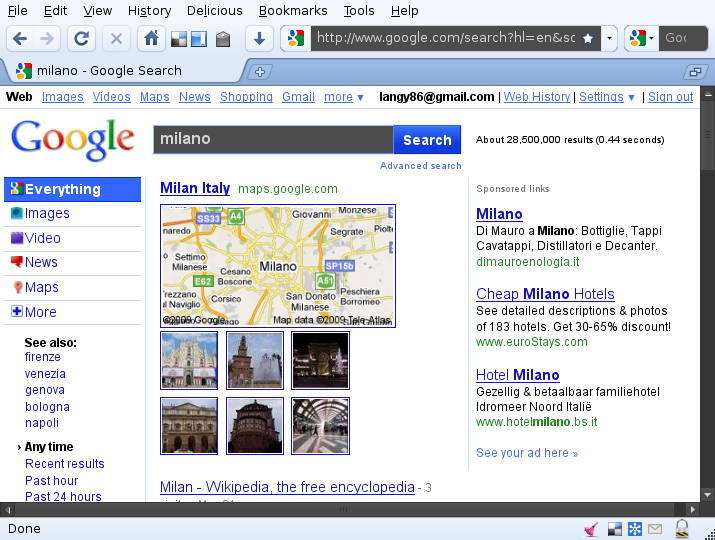
Task: Open the Delicious menu
Action: click(215, 10)
